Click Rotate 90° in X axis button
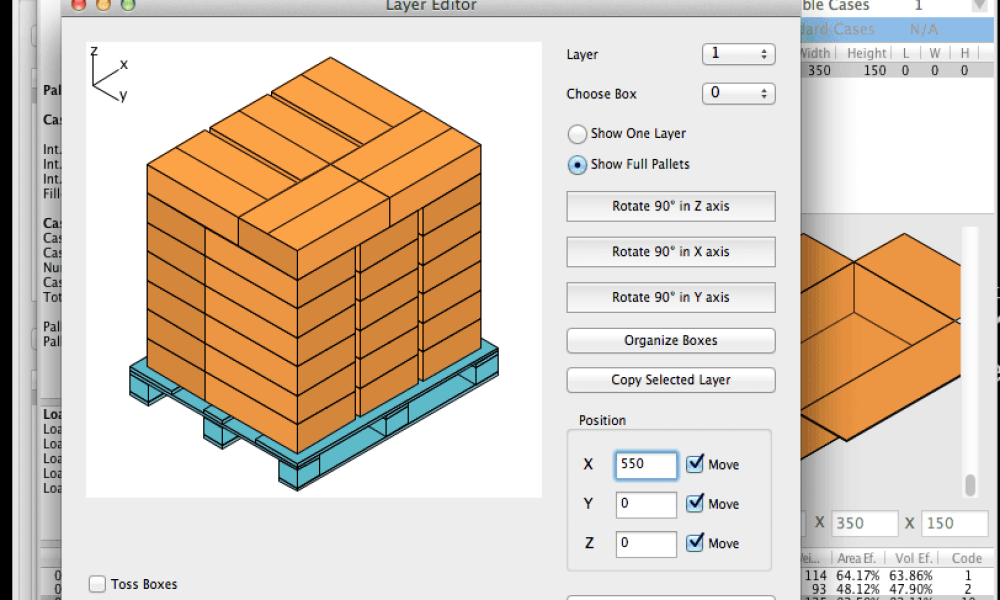The image size is (1000, 600). pyautogui.click(x=671, y=252)
